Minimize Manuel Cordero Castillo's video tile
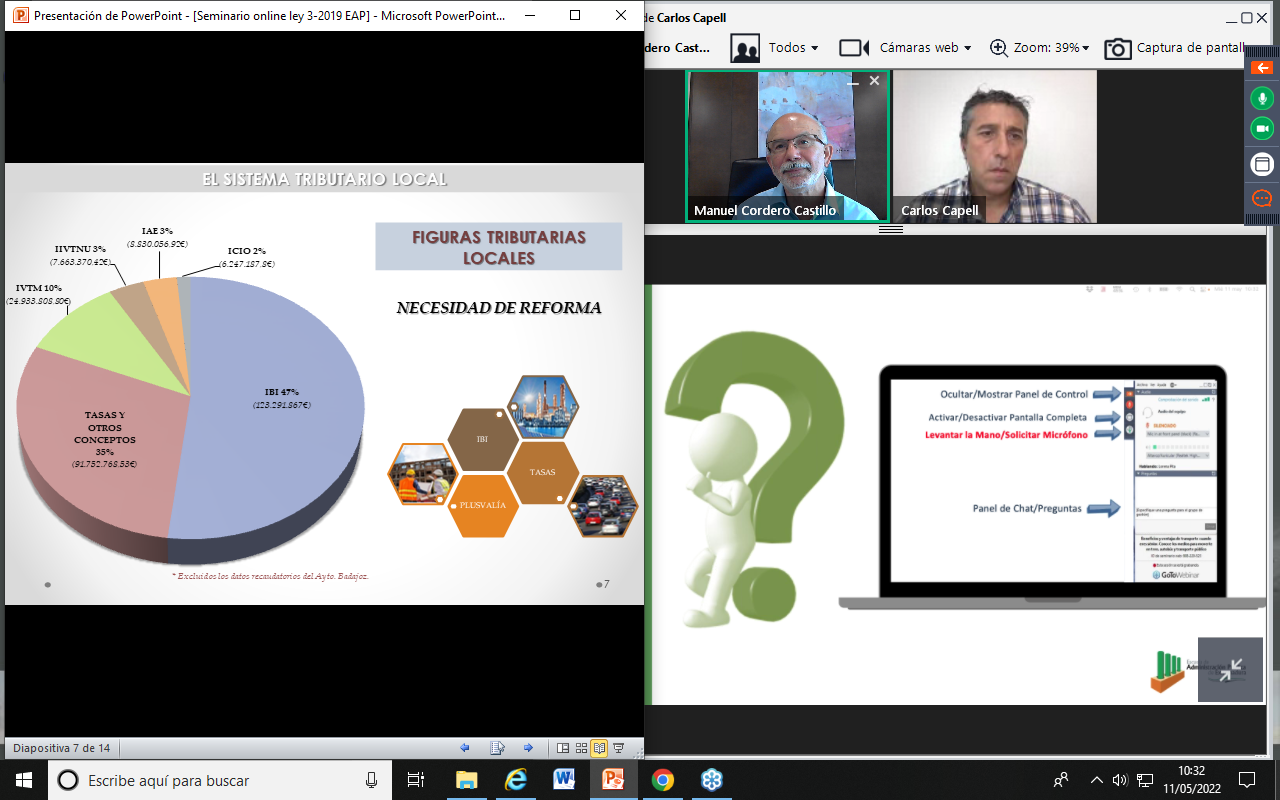1280x800 pixels. point(853,82)
